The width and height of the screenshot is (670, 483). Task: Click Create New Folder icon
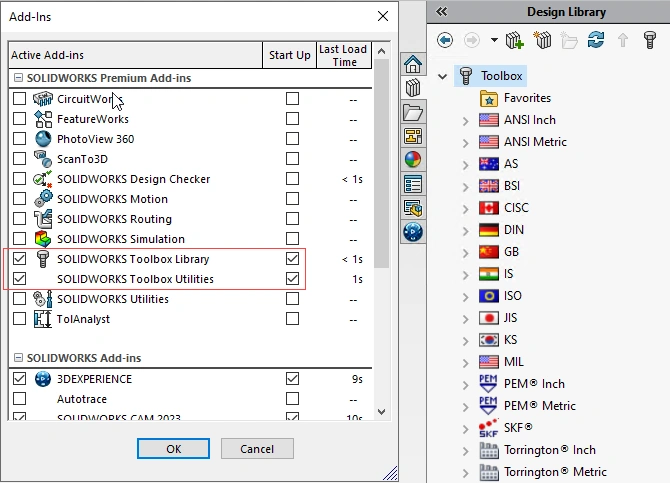click(569, 41)
